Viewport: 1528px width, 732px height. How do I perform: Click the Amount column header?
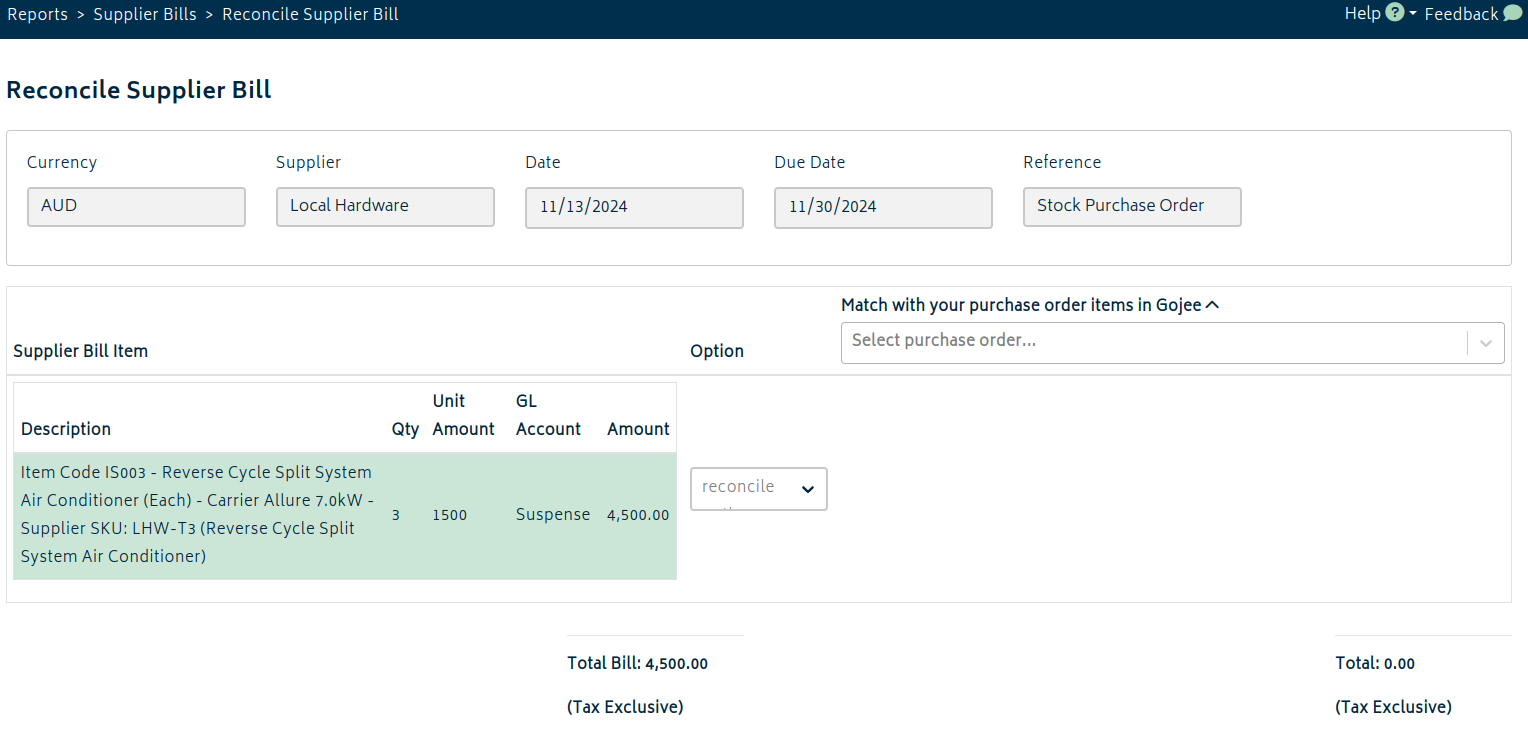coord(638,429)
